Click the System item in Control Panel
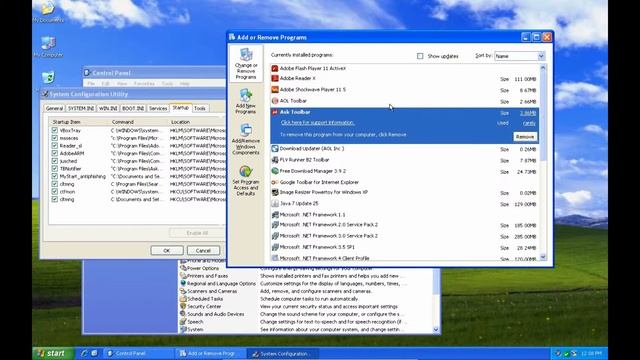 tap(195, 330)
